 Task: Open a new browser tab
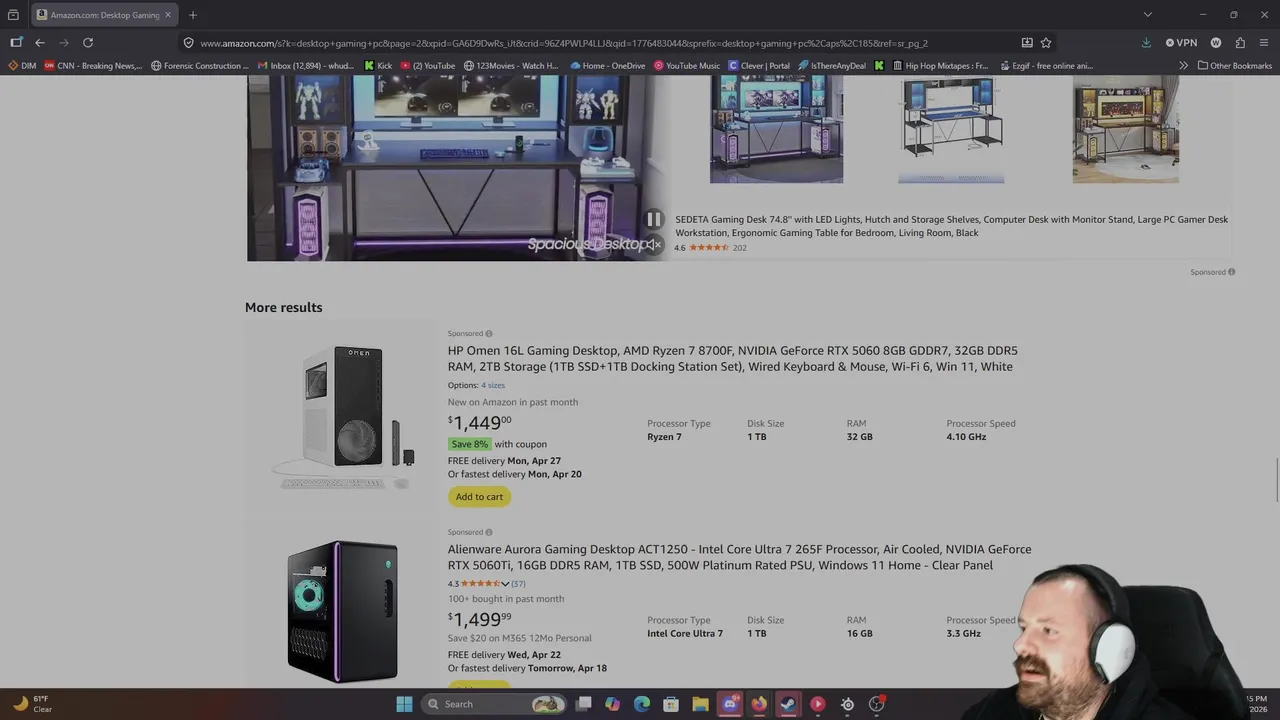click(x=193, y=15)
